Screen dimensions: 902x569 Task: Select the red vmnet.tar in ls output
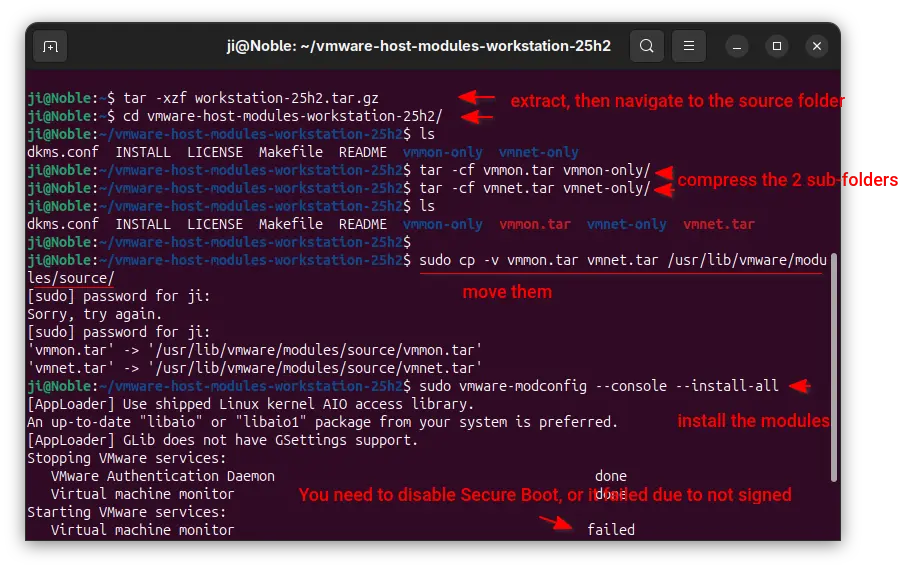pos(719,224)
